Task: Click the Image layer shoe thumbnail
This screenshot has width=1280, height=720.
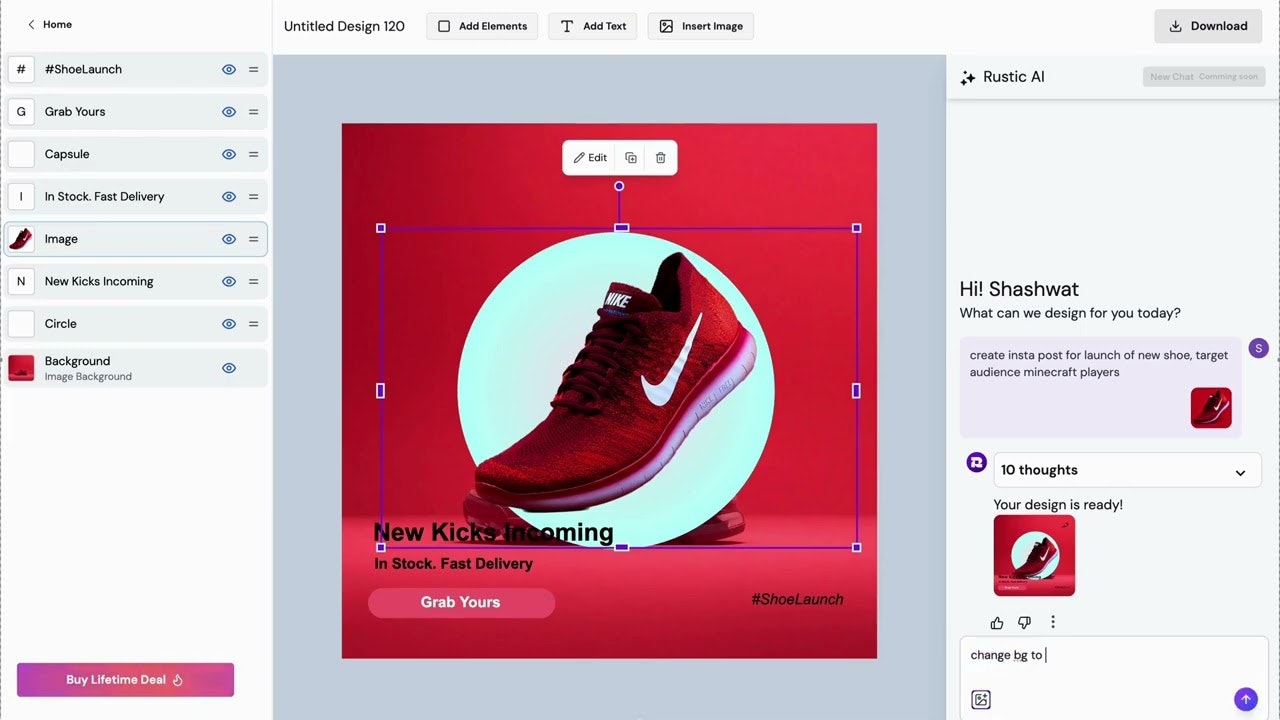Action: pos(21,239)
